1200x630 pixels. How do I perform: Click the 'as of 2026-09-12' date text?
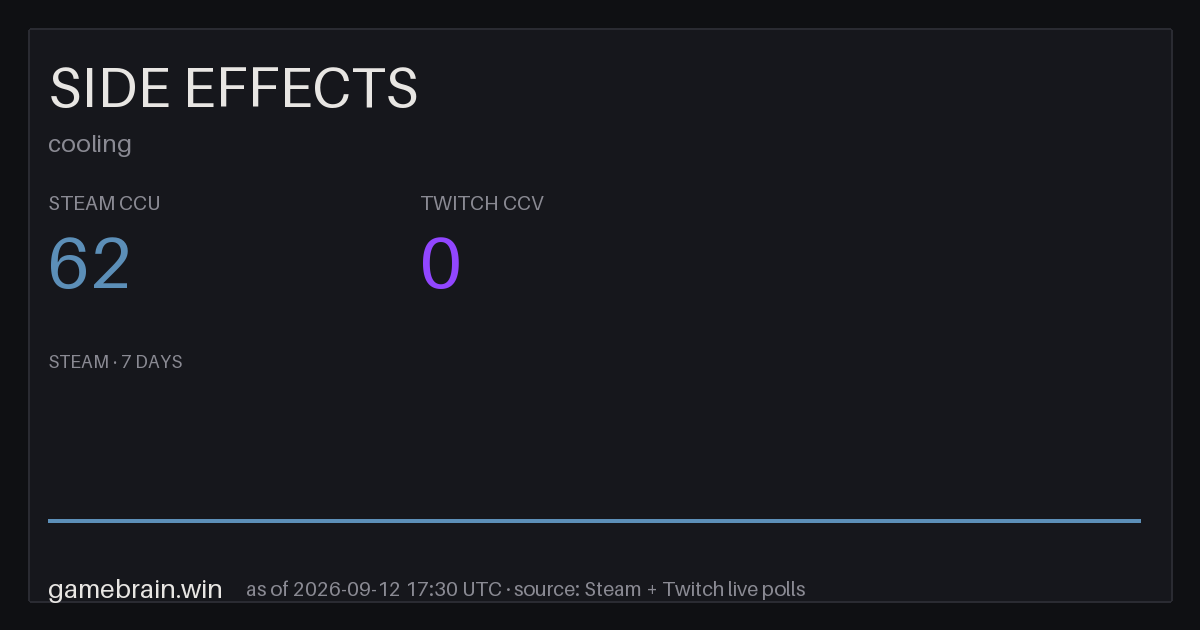pyautogui.click(x=323, y=589)
